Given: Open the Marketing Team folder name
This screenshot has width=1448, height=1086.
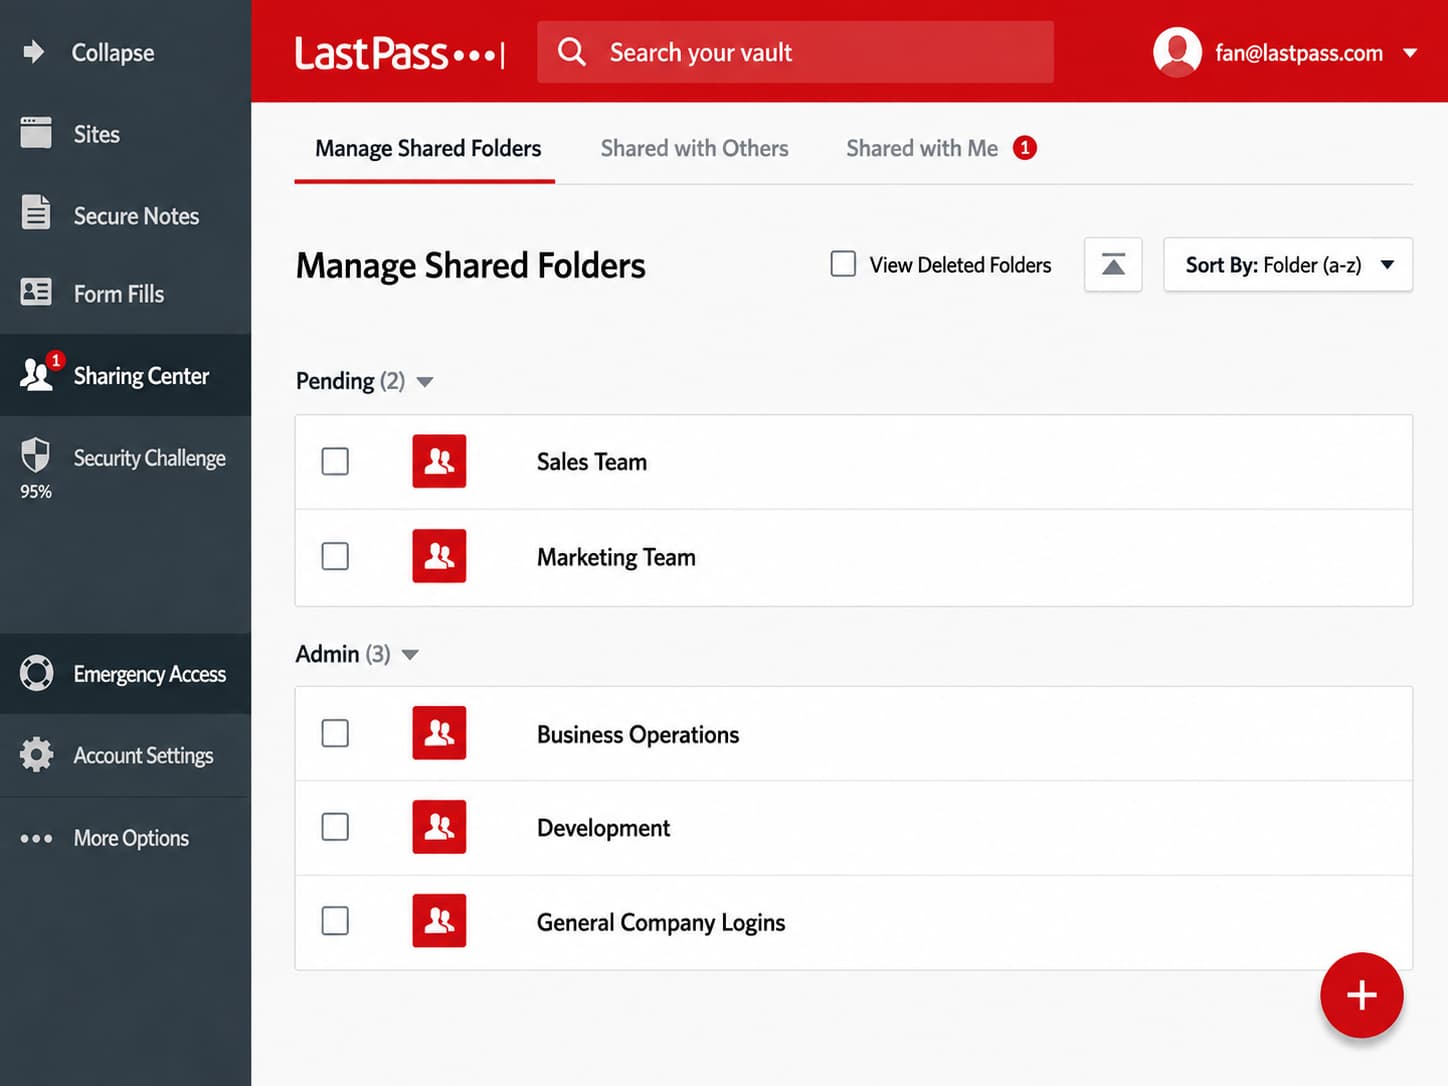Looking at the screenshot, I should click(616, 557).
